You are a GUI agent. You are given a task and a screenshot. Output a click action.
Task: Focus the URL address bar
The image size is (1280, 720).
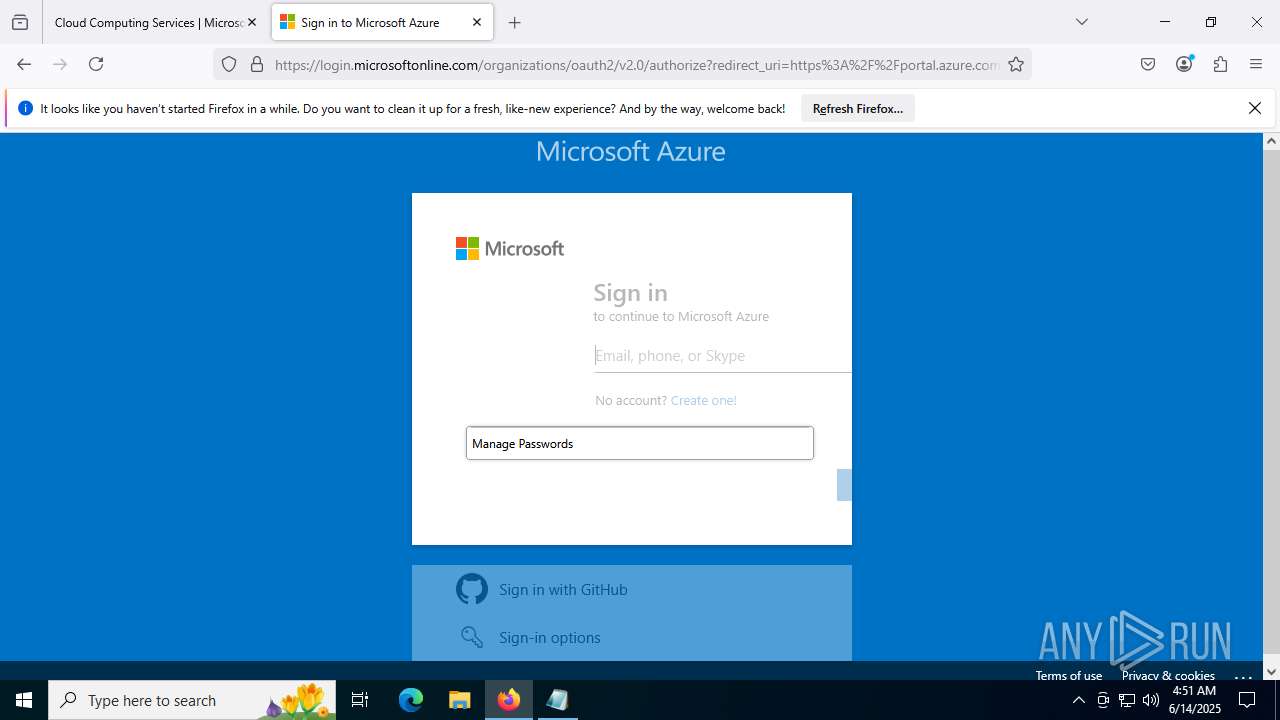click(x=636, y=65)
